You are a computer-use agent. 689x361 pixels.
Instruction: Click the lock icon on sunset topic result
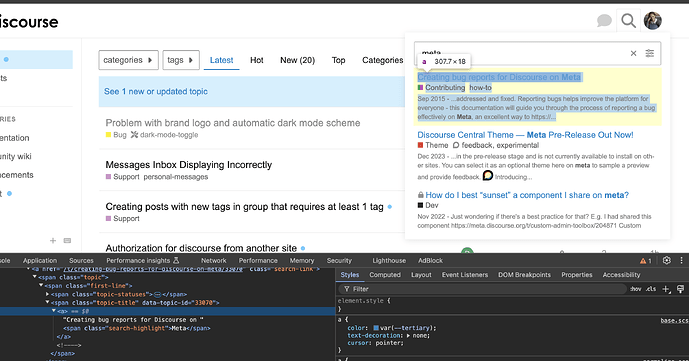click(x=421, y=195)
